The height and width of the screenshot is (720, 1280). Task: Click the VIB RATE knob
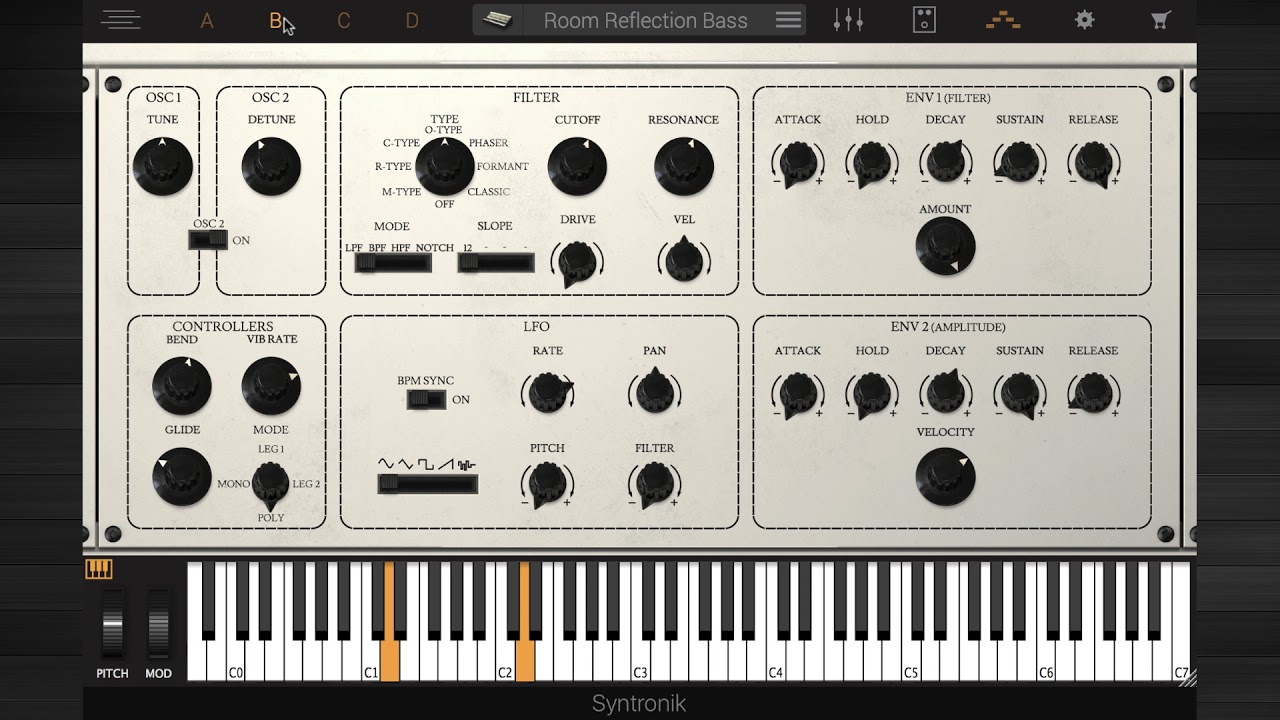271,386
